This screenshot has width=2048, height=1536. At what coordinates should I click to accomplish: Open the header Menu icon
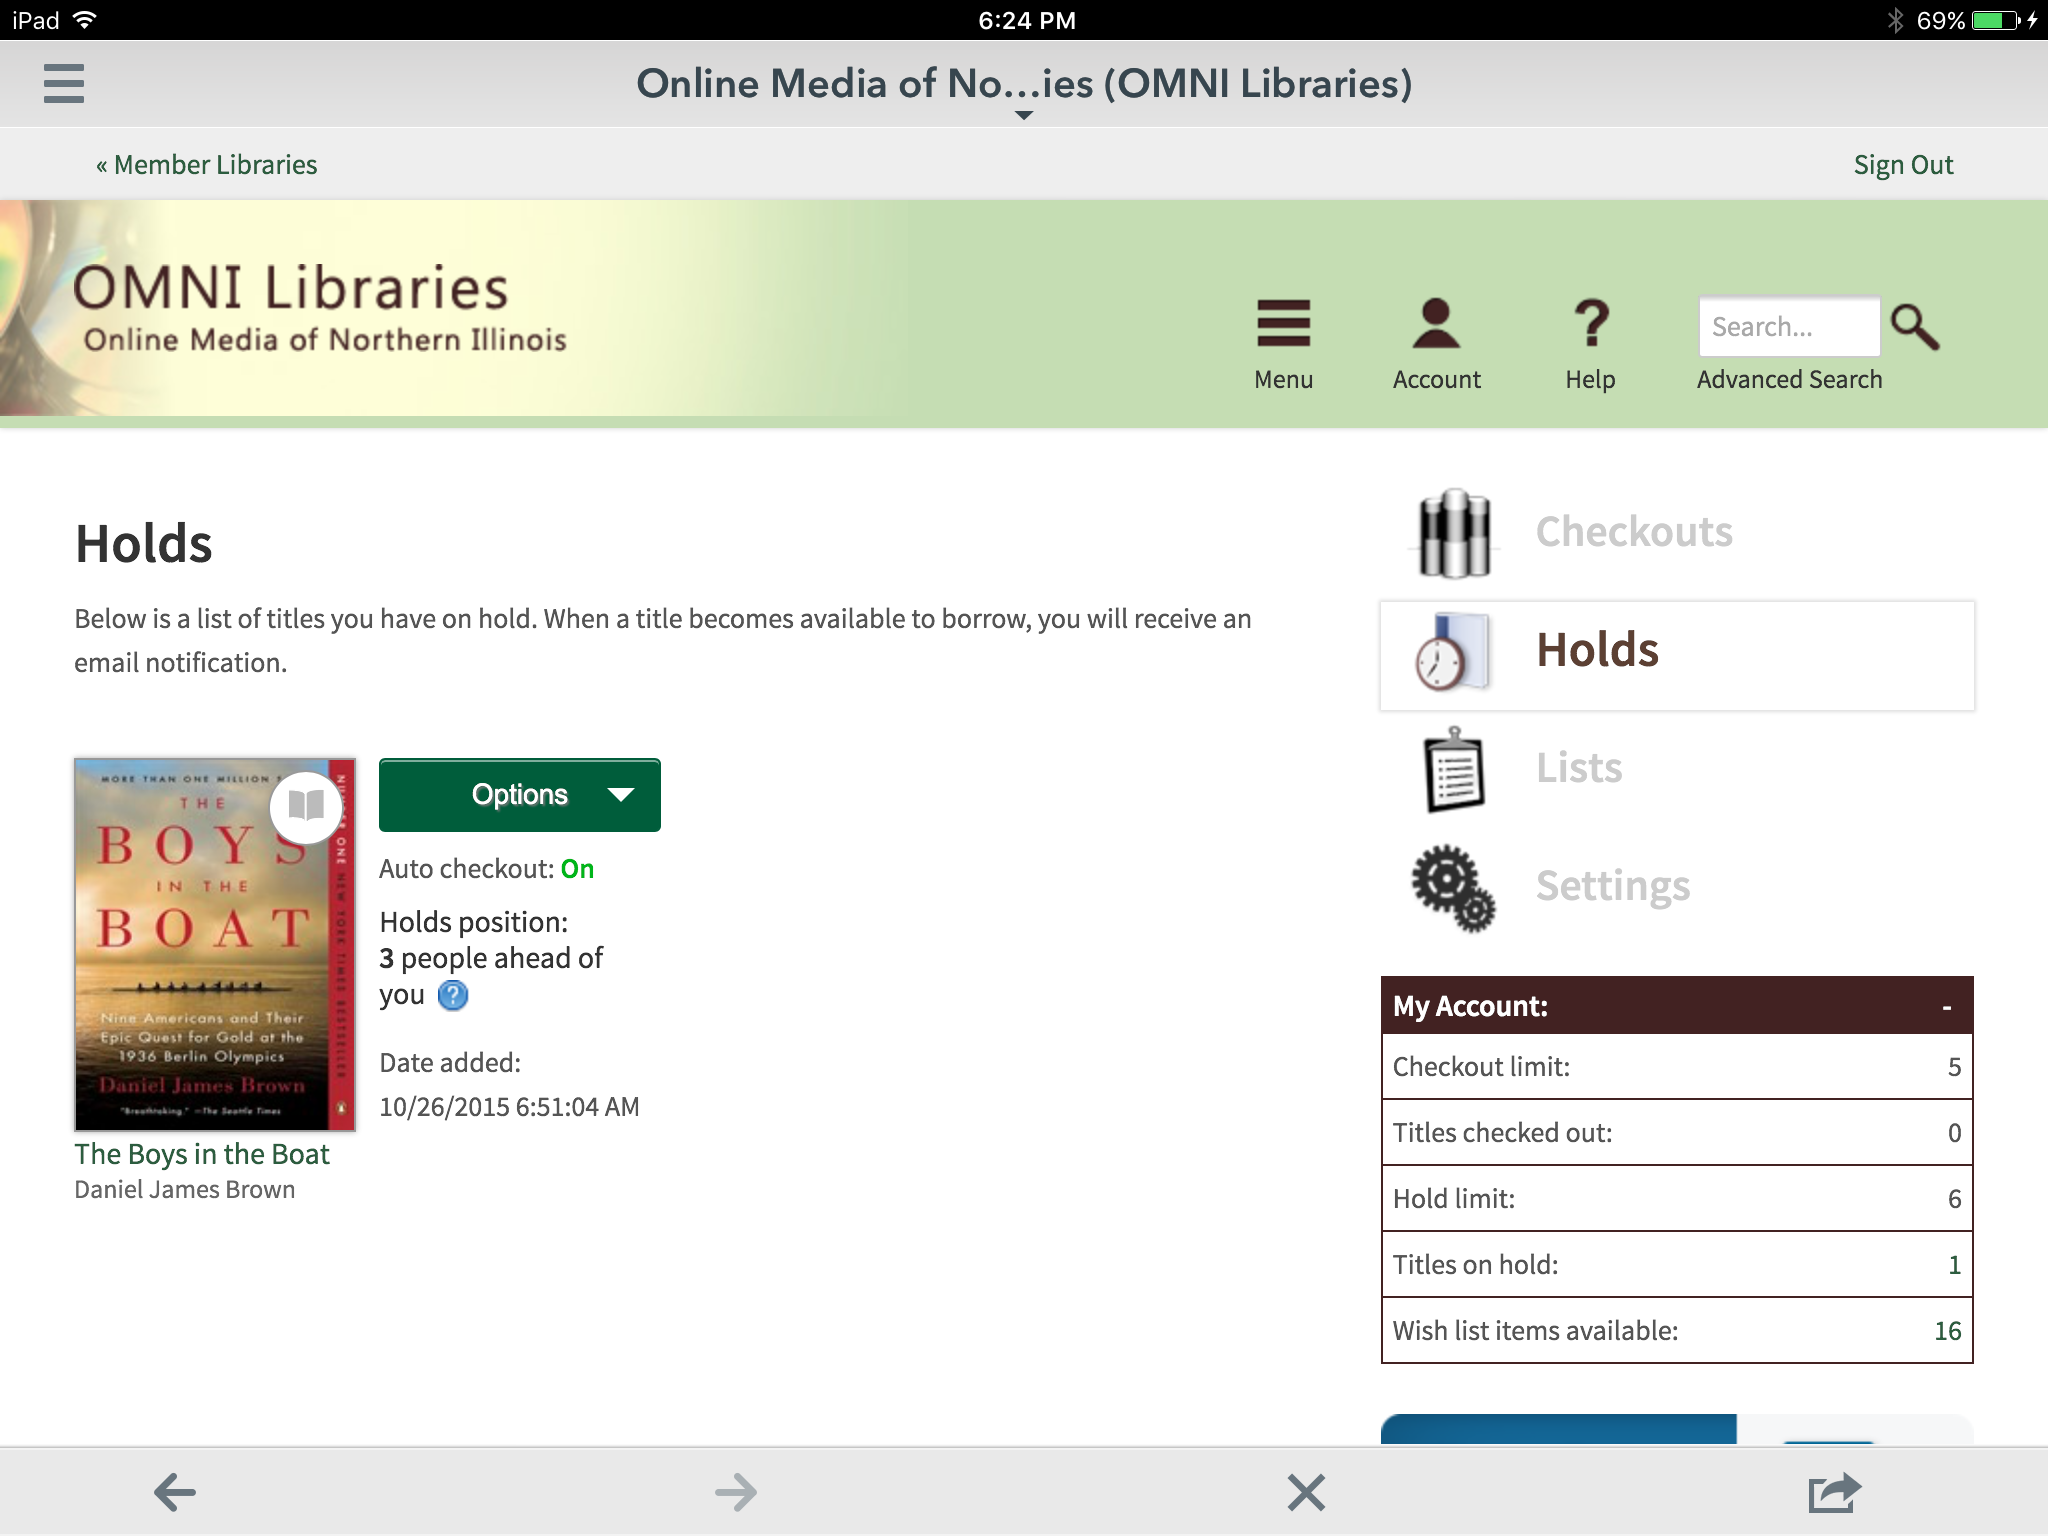point(1283,325)
